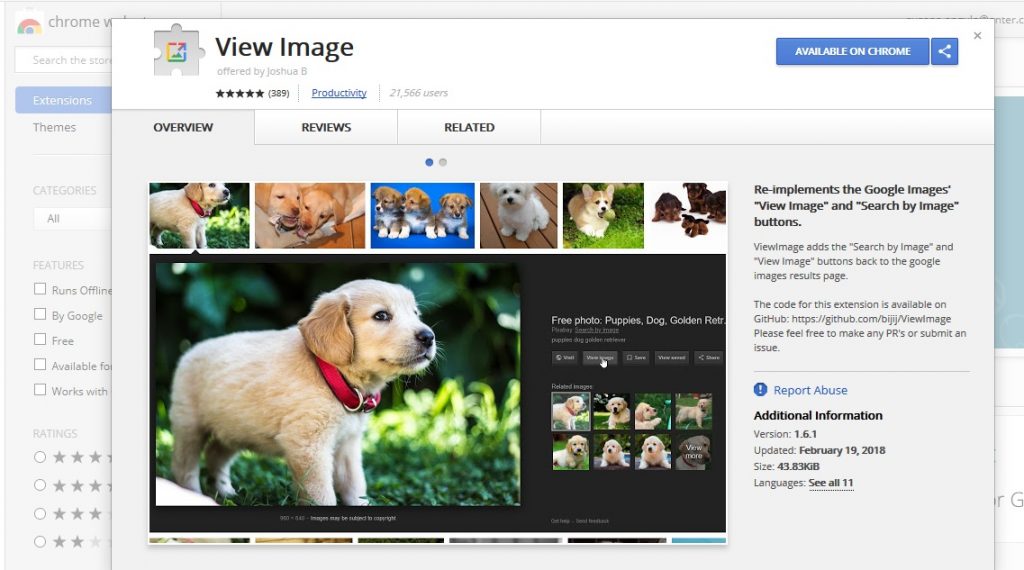Switch to the Reviews tab
Viewport: 1024px width, 570px height.
[326, 127]
